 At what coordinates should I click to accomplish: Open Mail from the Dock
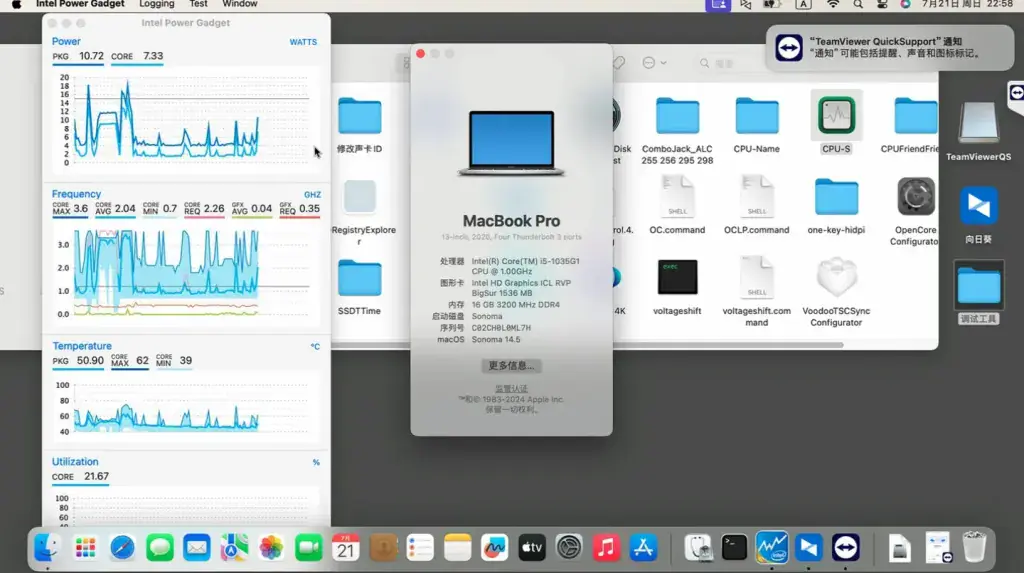pyautogui.click(x=197, y=548)
